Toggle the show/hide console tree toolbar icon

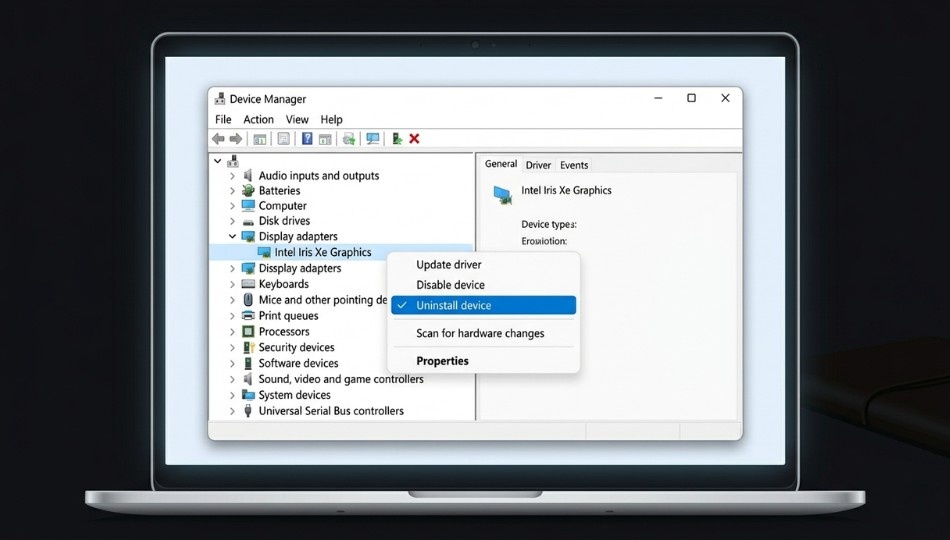259,139
